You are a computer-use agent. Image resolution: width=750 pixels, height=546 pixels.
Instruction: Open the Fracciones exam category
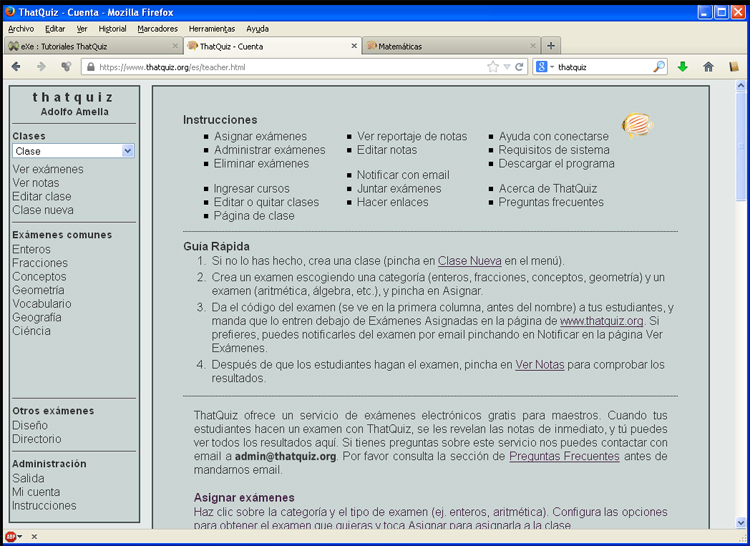coord(40,263)
